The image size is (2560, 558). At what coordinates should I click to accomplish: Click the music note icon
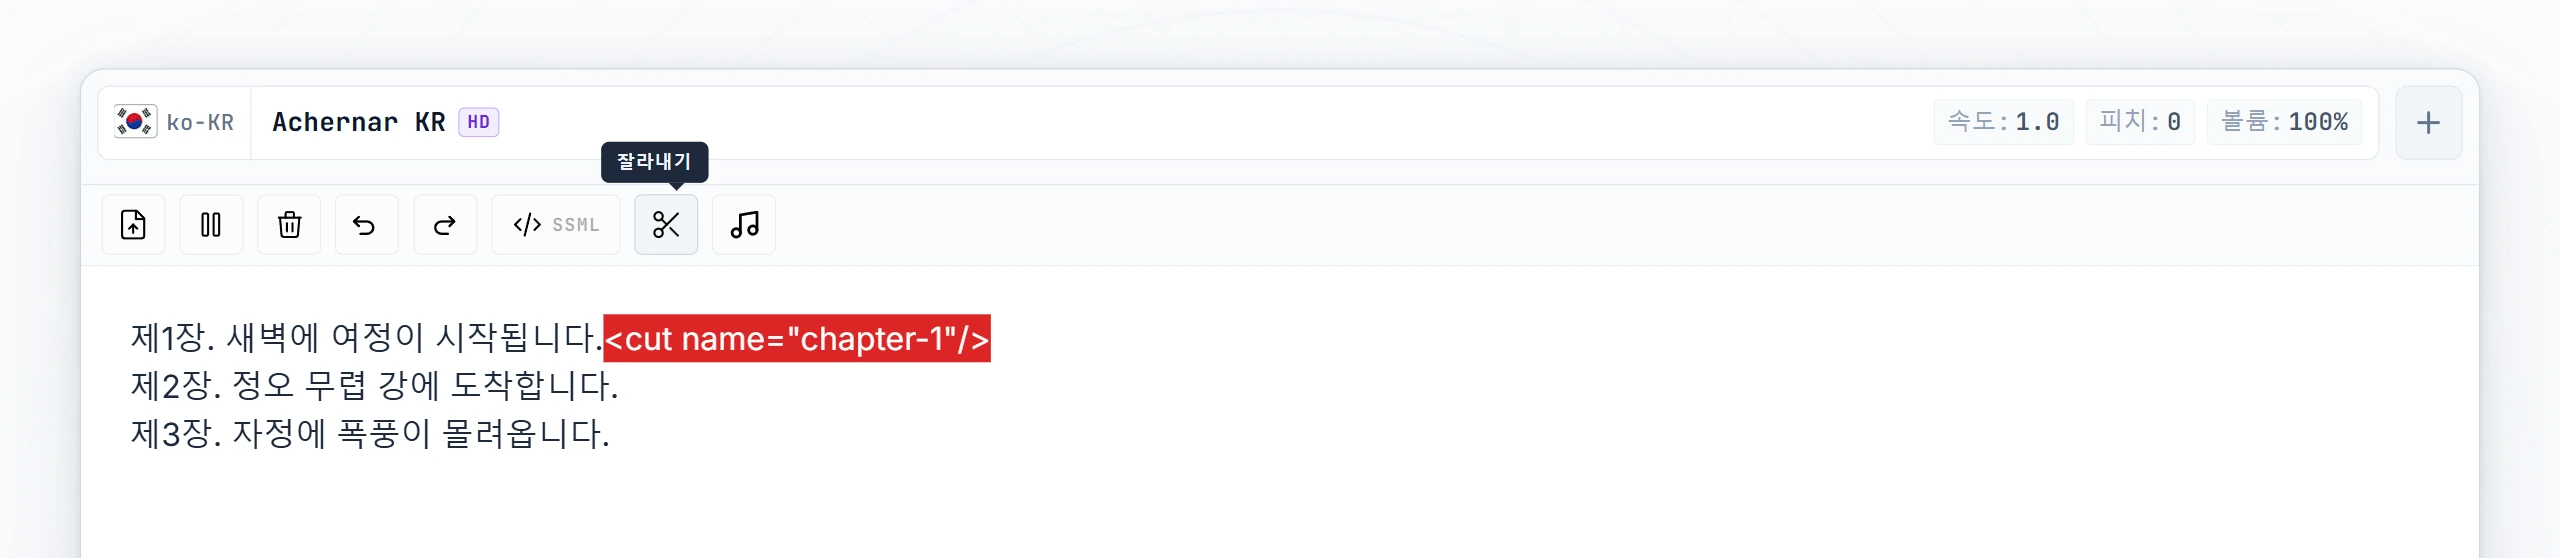click(744, 225)
